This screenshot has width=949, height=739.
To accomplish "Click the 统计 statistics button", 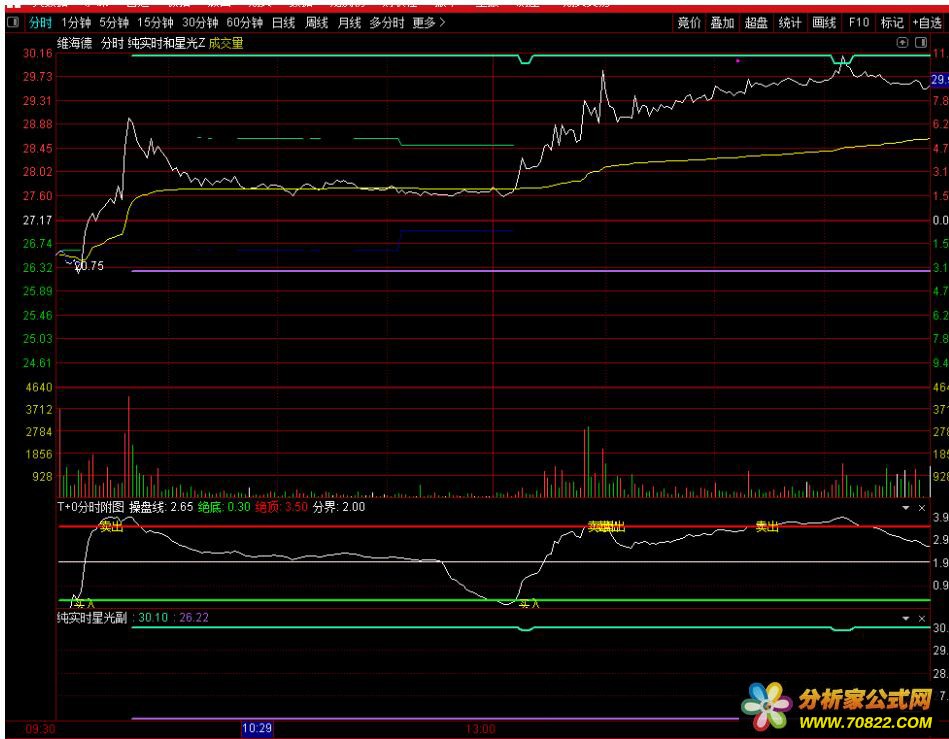I will [x=790, y=23].
